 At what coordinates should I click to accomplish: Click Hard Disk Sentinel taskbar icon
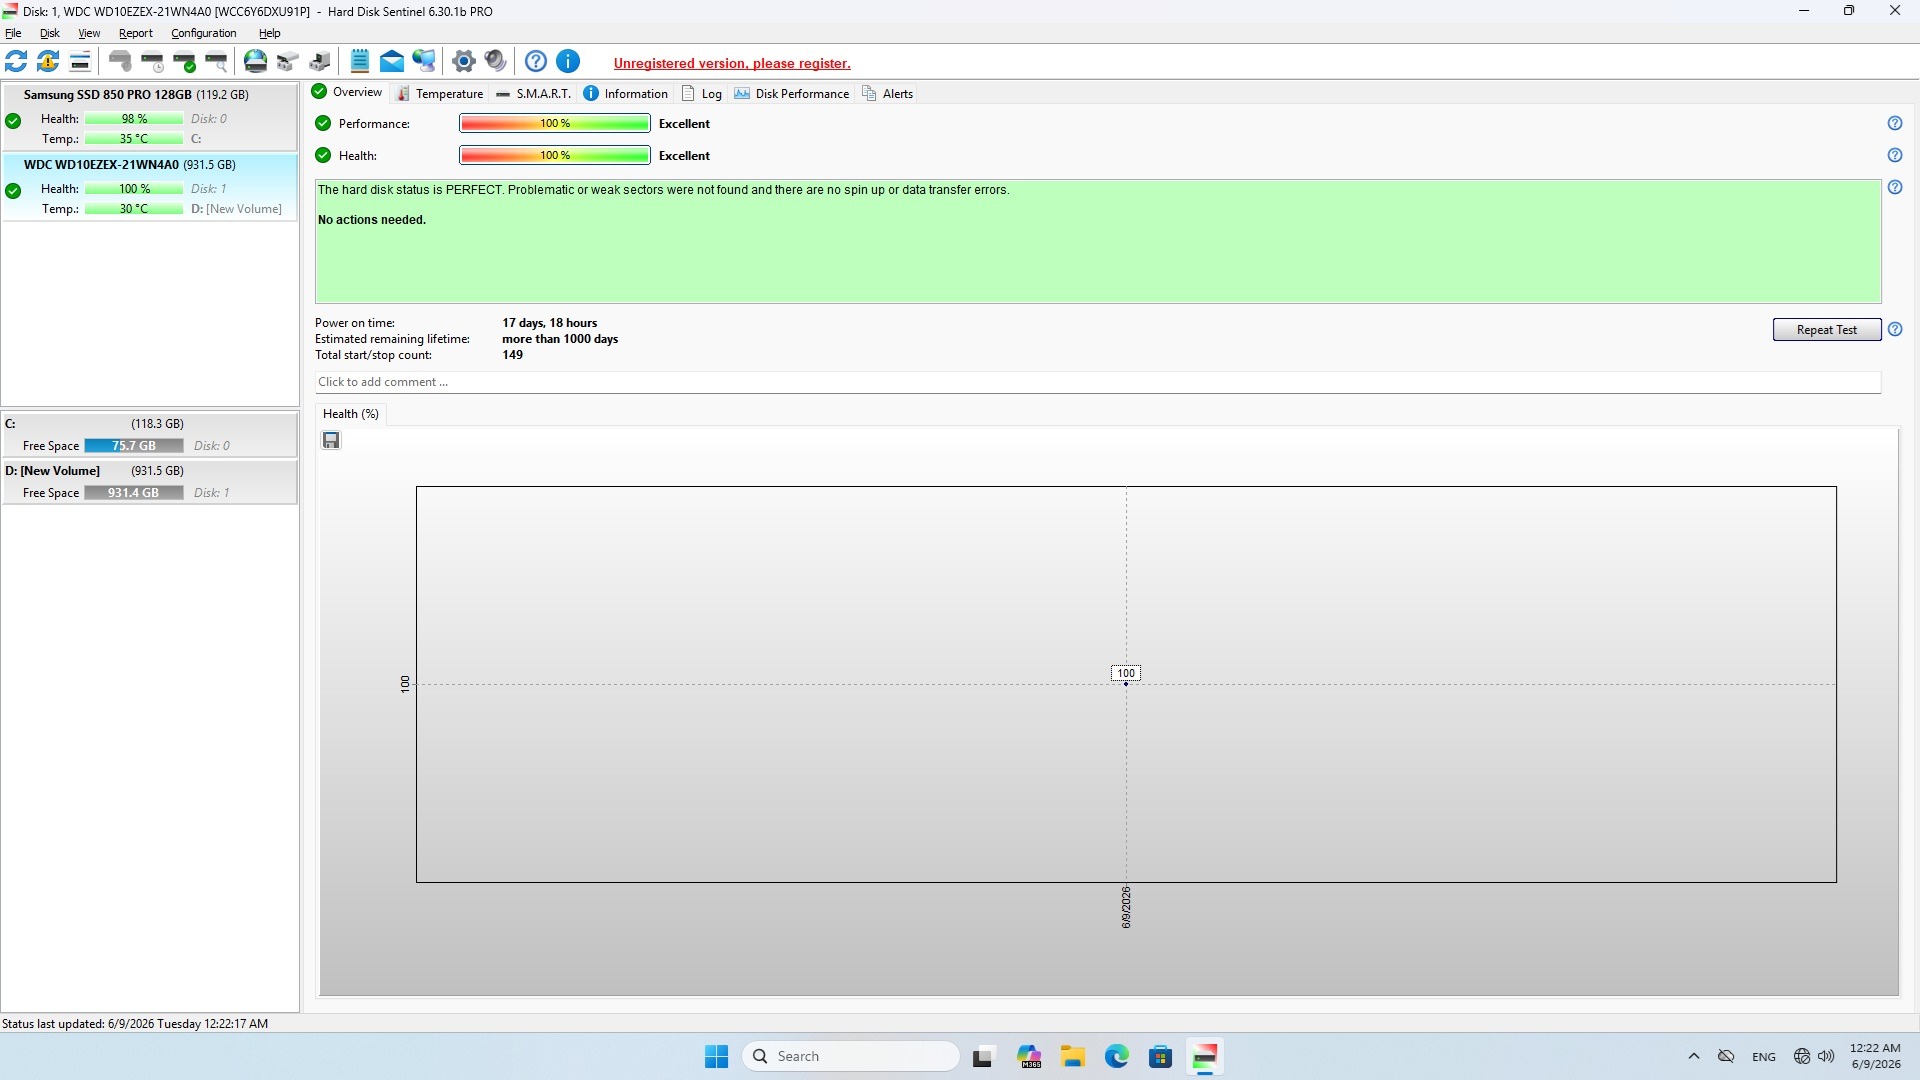click(1204, 1056)
